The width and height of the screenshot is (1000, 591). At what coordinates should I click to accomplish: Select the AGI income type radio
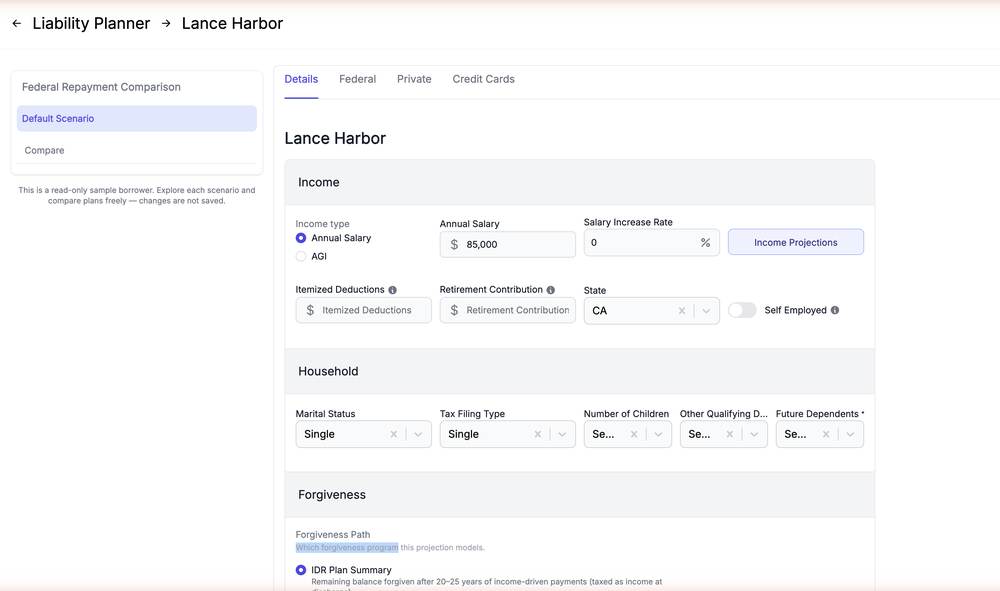pyautogui.click(x=301, y=256)
